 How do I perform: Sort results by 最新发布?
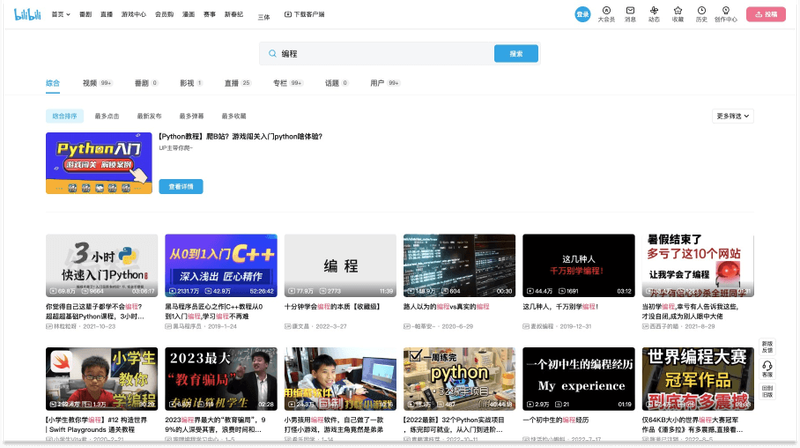point(149,116)
